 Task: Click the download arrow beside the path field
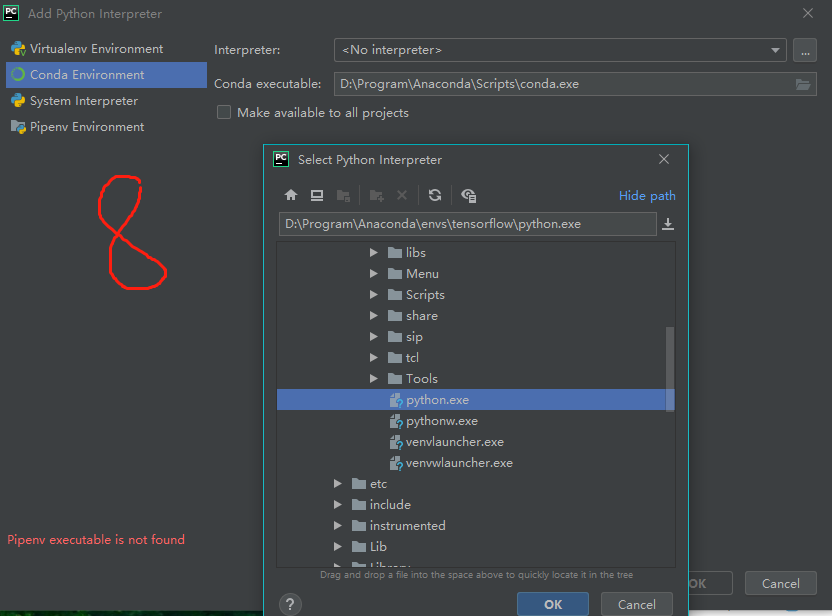click(667, 224)
